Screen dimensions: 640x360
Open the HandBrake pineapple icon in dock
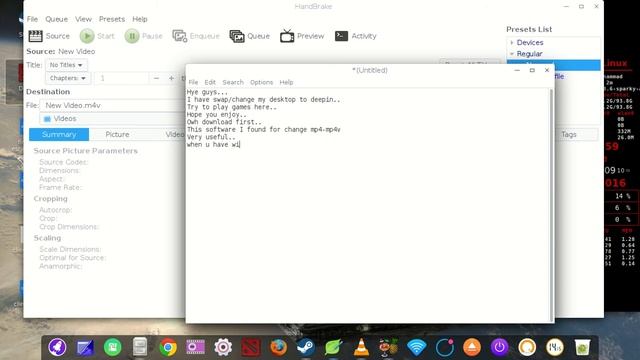389,347
